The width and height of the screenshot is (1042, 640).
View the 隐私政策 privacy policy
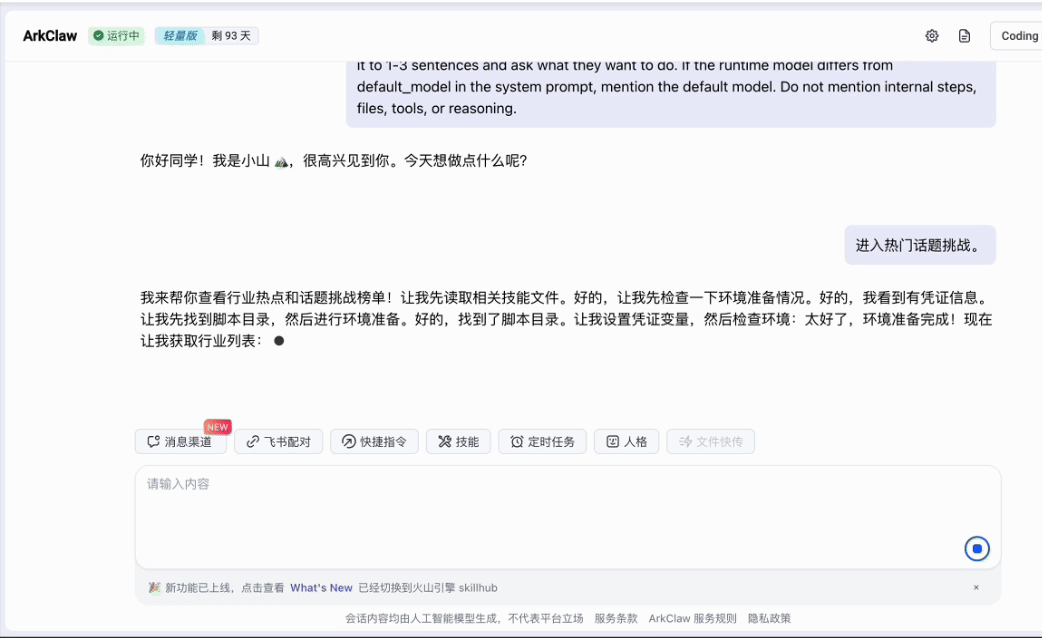click(768, 617)
